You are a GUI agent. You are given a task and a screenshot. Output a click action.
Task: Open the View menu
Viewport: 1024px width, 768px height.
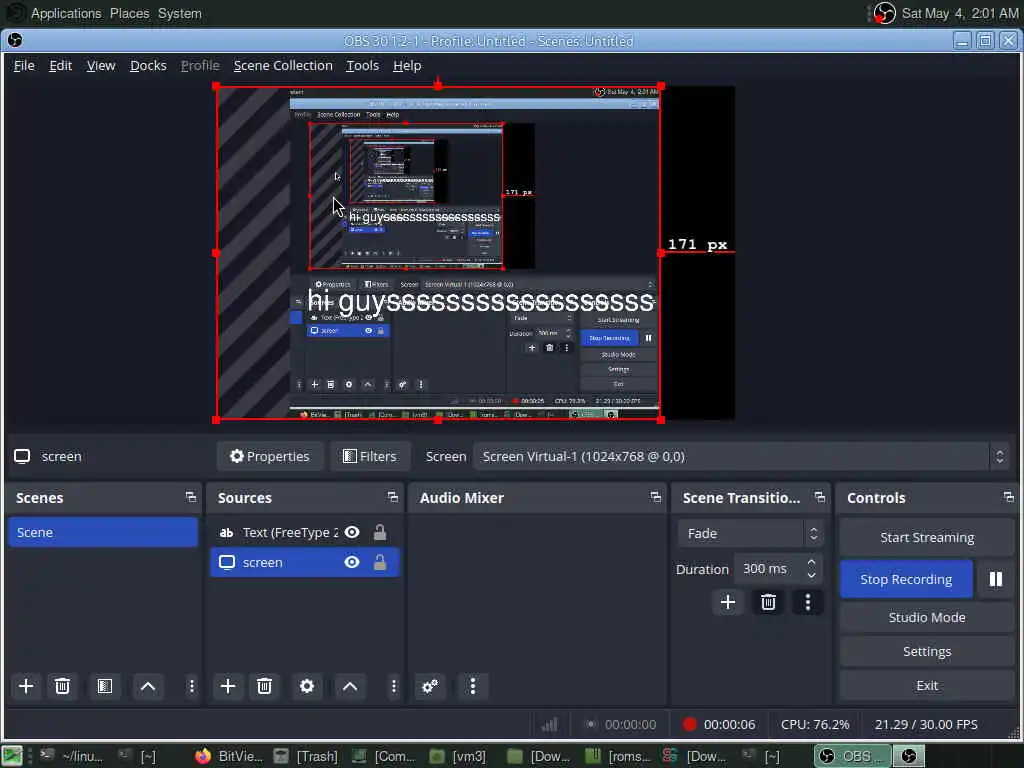101,65
